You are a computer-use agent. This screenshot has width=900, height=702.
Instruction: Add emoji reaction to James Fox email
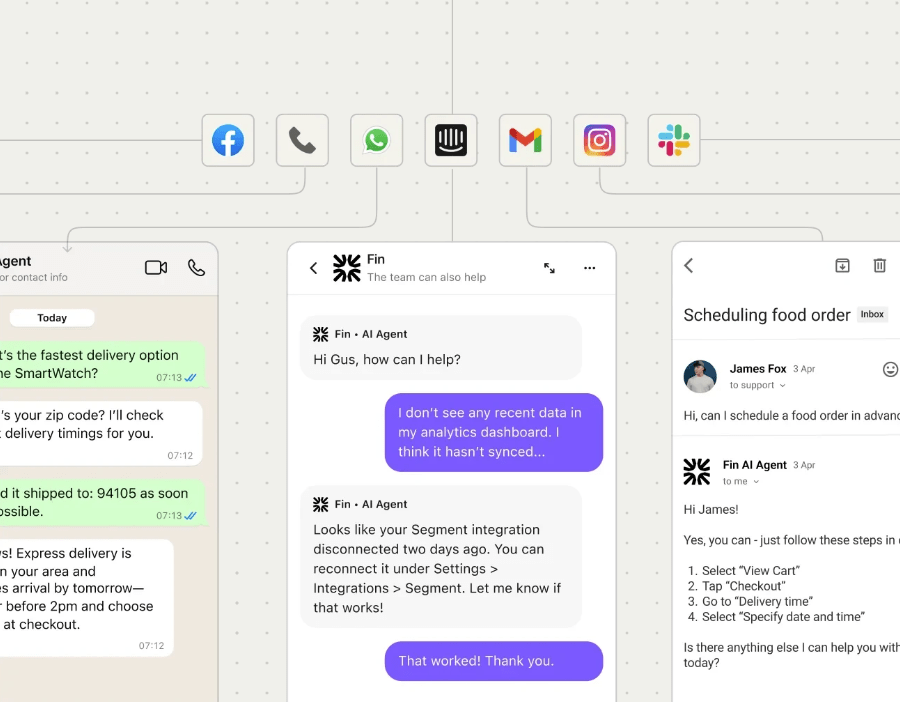point(890,369)
